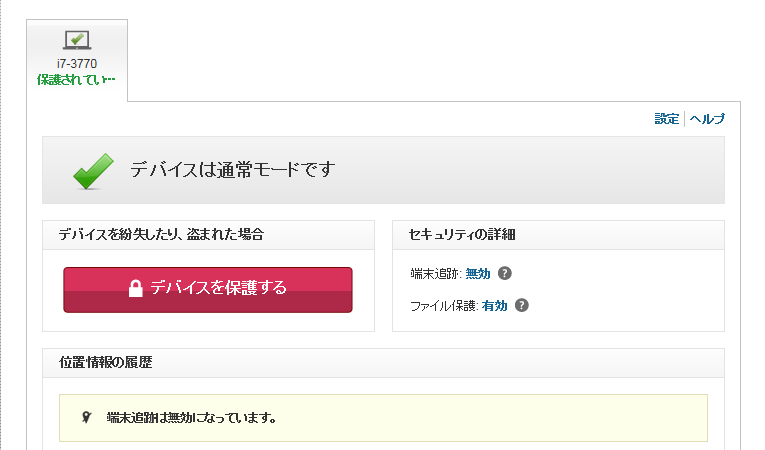The width and height of the screenshot is (765, 450).
Task: Click the question mark icon beside ファイル保護
Action: tap(521, 306)
